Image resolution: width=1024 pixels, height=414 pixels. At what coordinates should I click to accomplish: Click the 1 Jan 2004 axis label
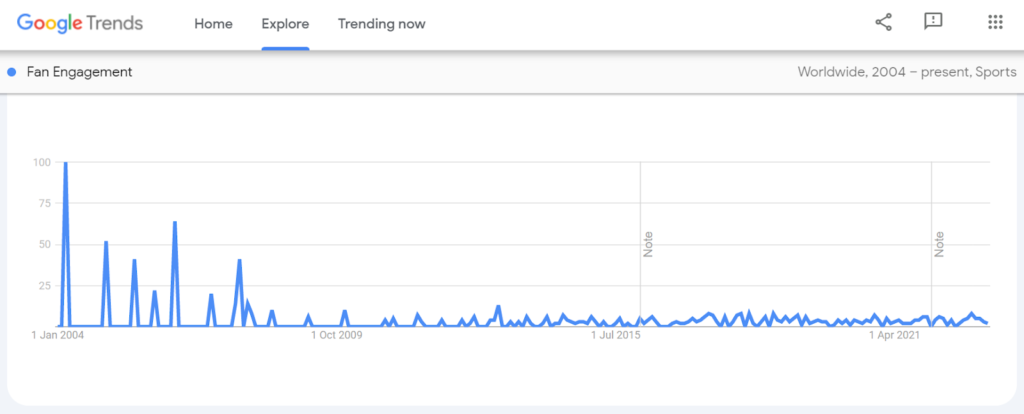tap(57, 336)
